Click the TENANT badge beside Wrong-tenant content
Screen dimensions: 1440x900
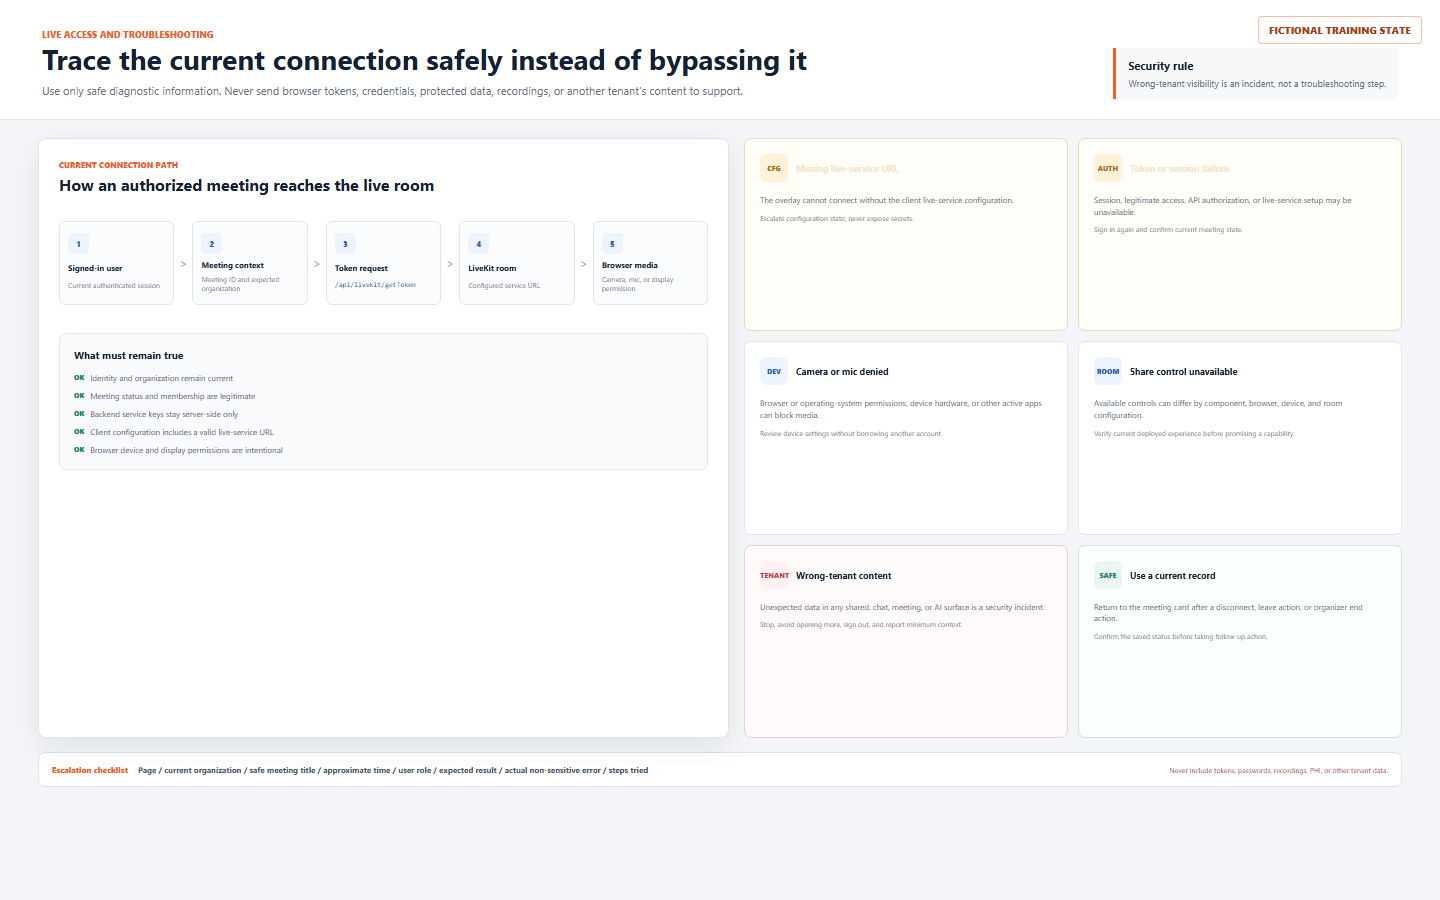pos(774,575)
